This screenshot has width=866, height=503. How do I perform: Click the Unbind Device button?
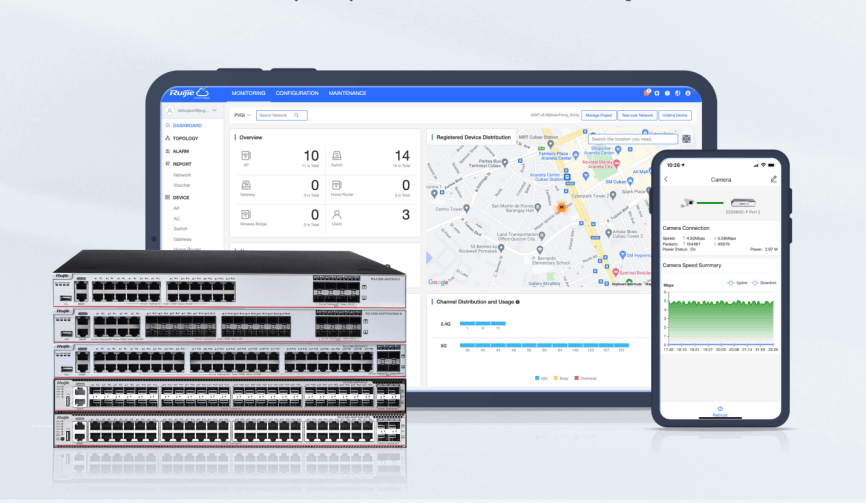tap(675, 115)
